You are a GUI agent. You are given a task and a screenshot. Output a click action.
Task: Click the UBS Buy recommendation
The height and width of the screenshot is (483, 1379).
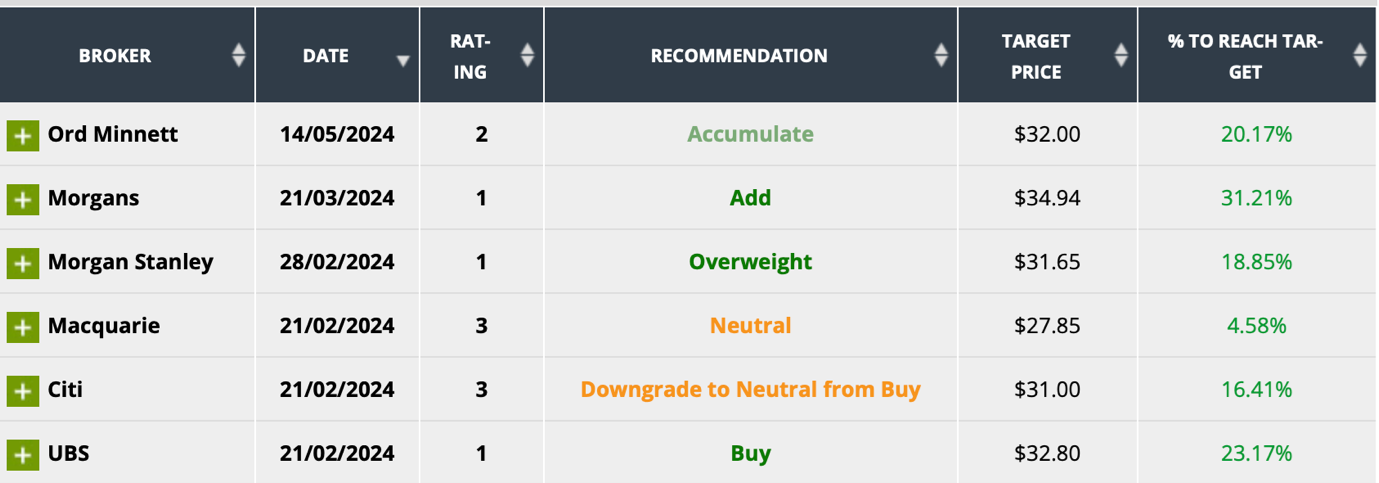[750, 453]
